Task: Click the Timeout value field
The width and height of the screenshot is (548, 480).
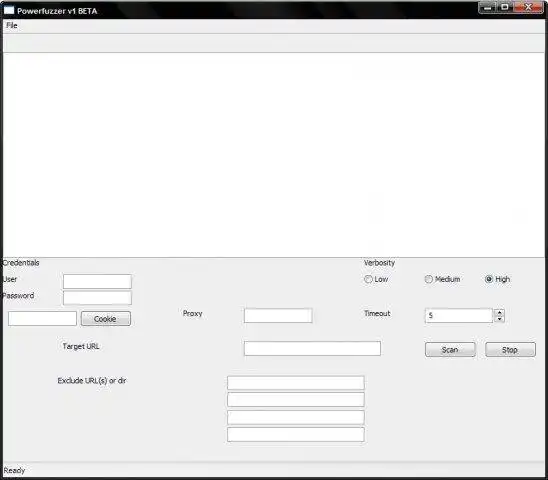Action: click(x=459, y=315)
